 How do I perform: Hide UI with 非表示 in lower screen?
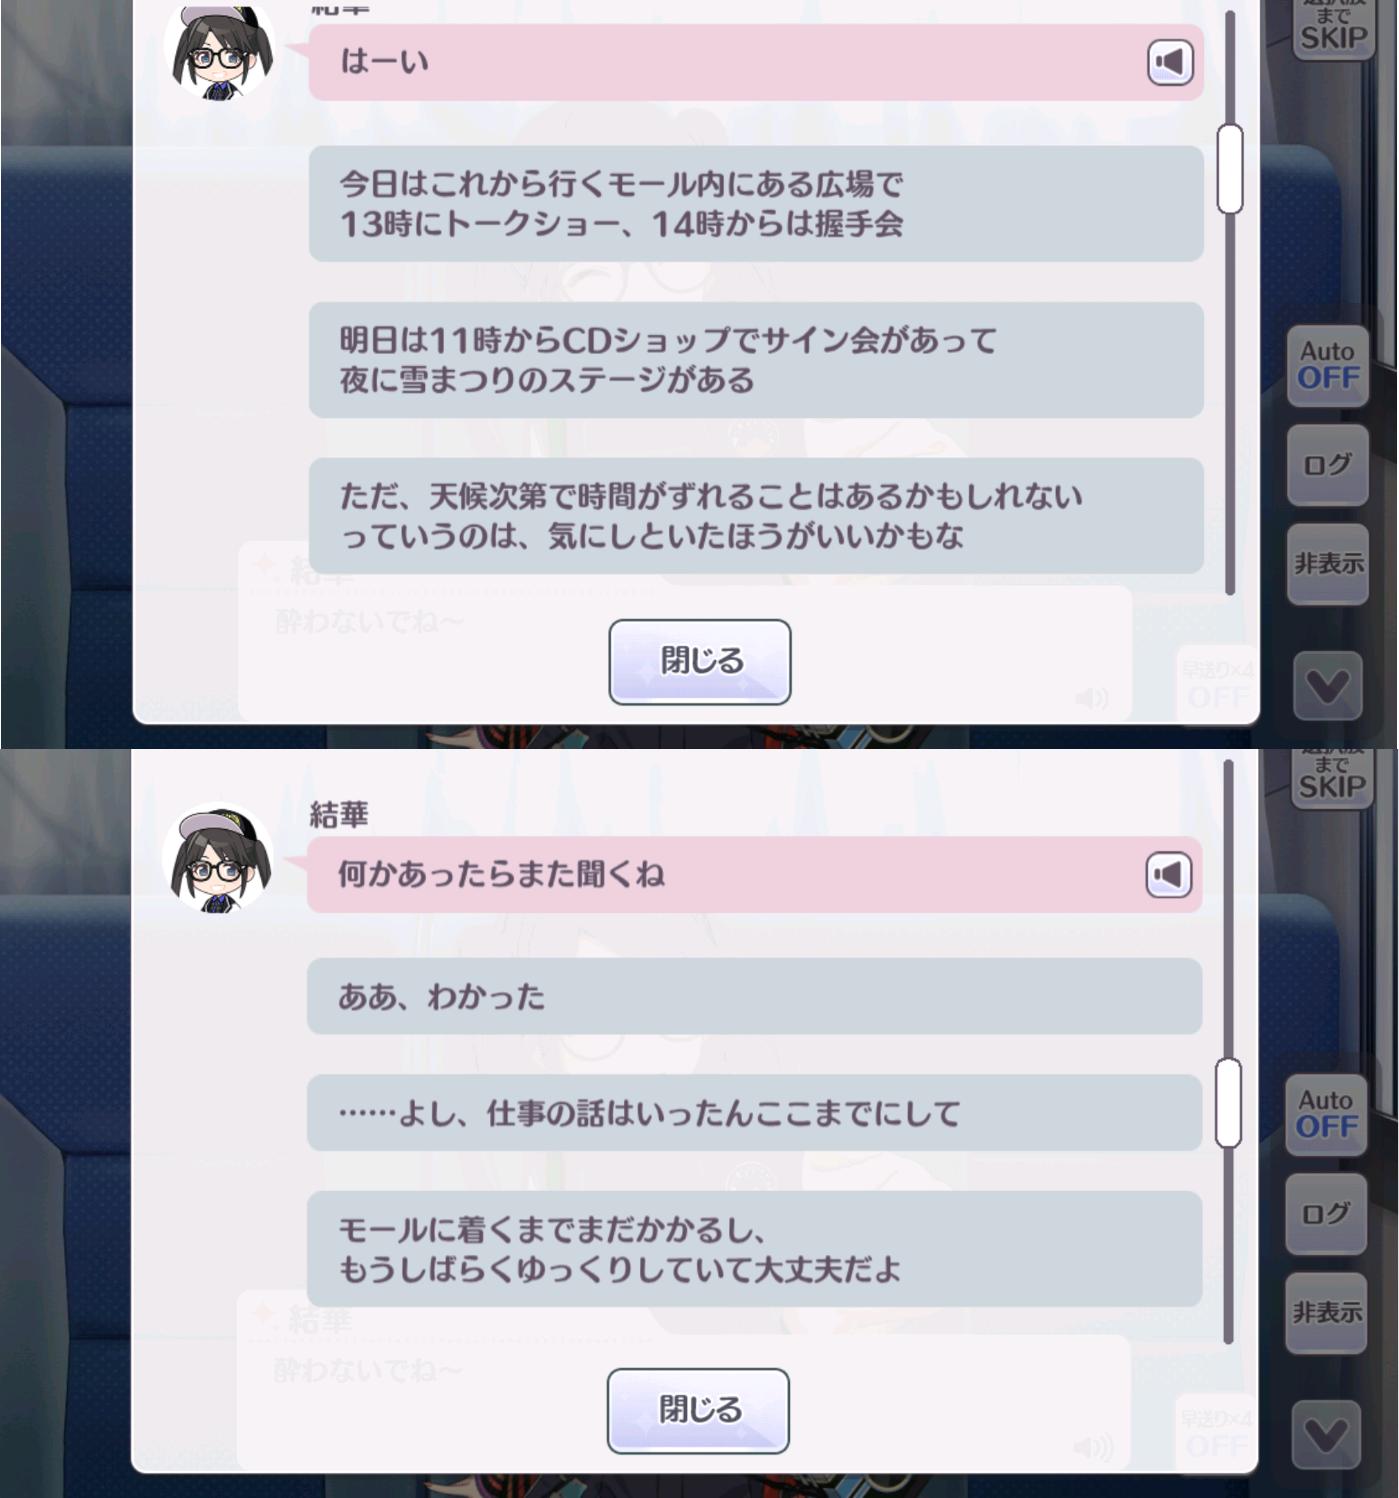[1327, 1312]
